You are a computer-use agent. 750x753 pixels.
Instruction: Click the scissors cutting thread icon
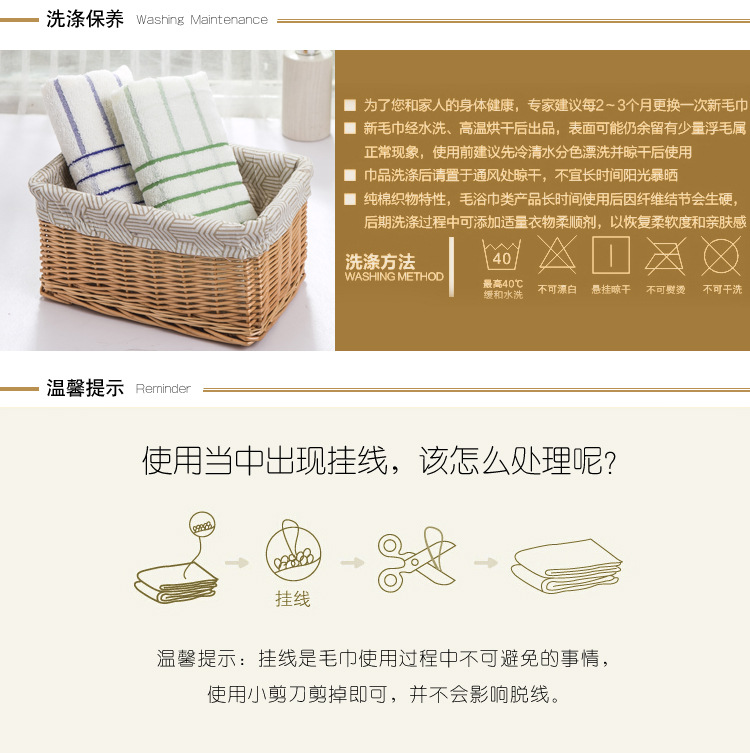416,560
